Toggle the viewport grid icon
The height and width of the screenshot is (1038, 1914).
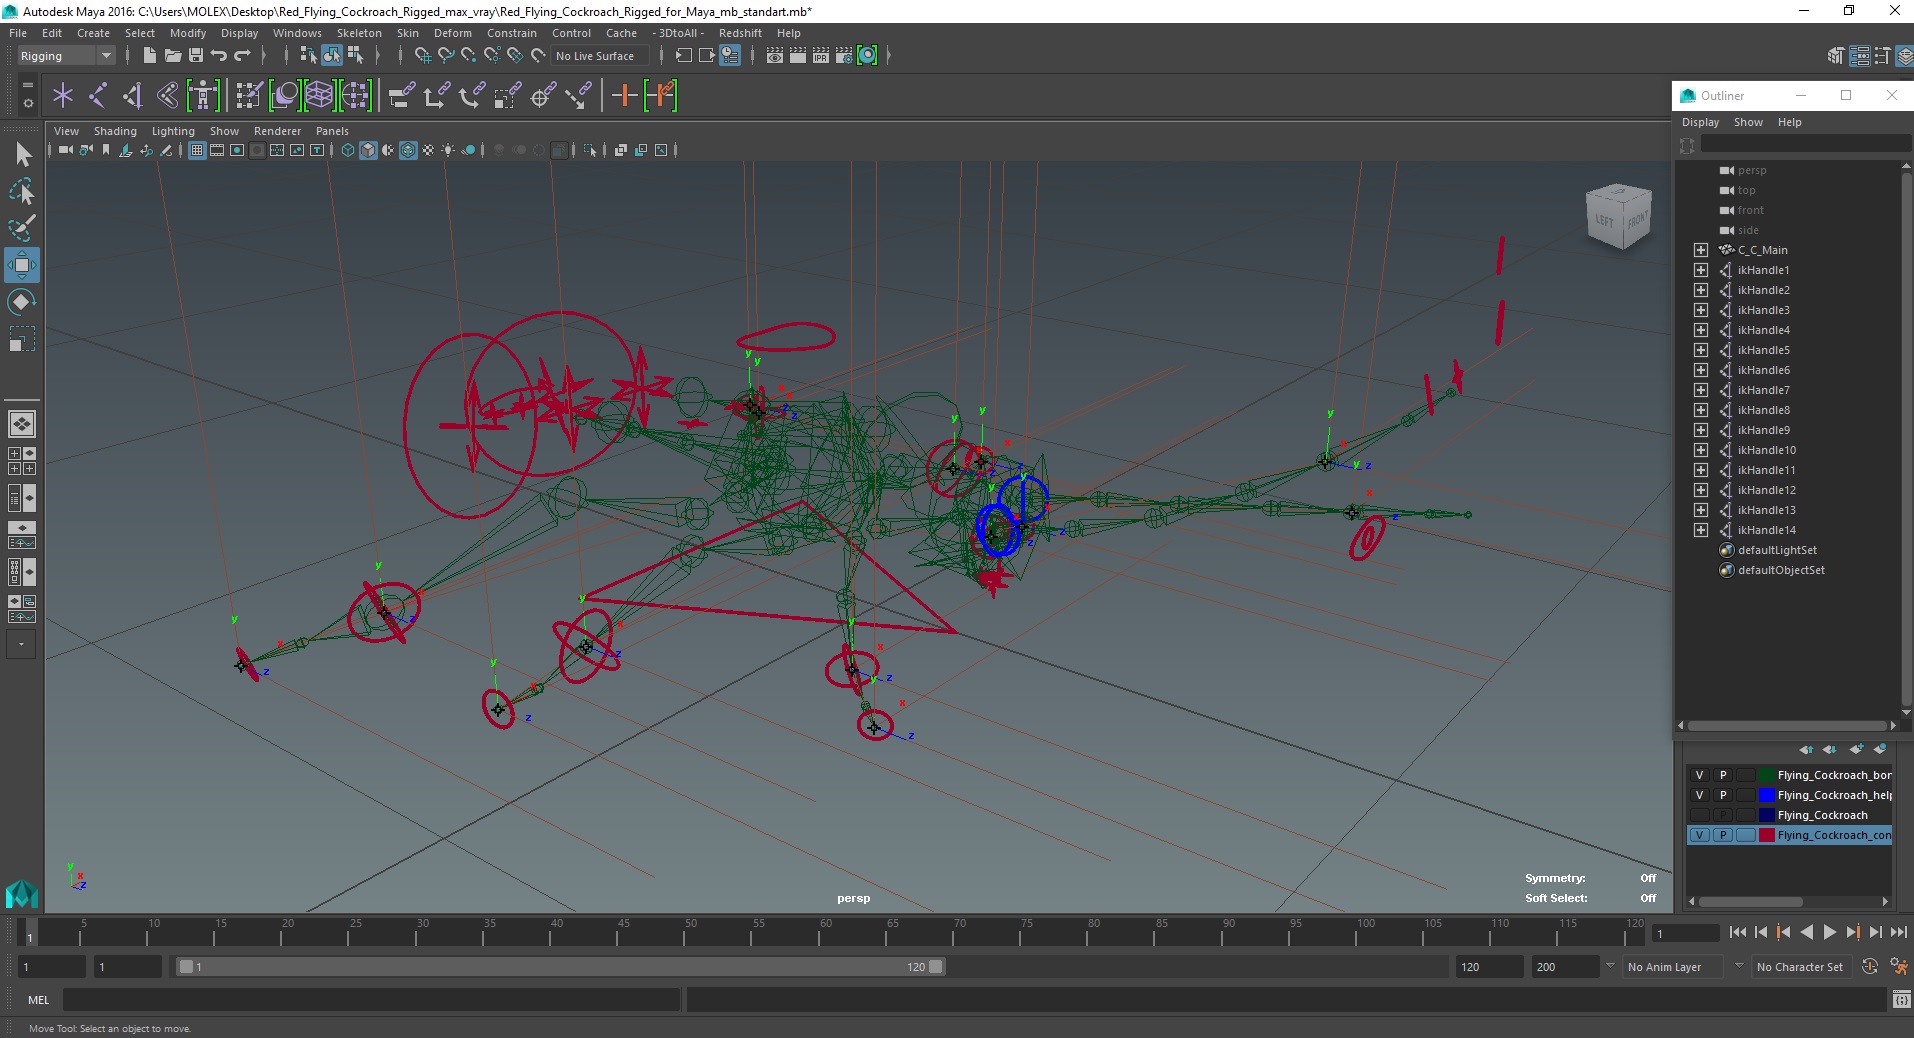[197, 150]
